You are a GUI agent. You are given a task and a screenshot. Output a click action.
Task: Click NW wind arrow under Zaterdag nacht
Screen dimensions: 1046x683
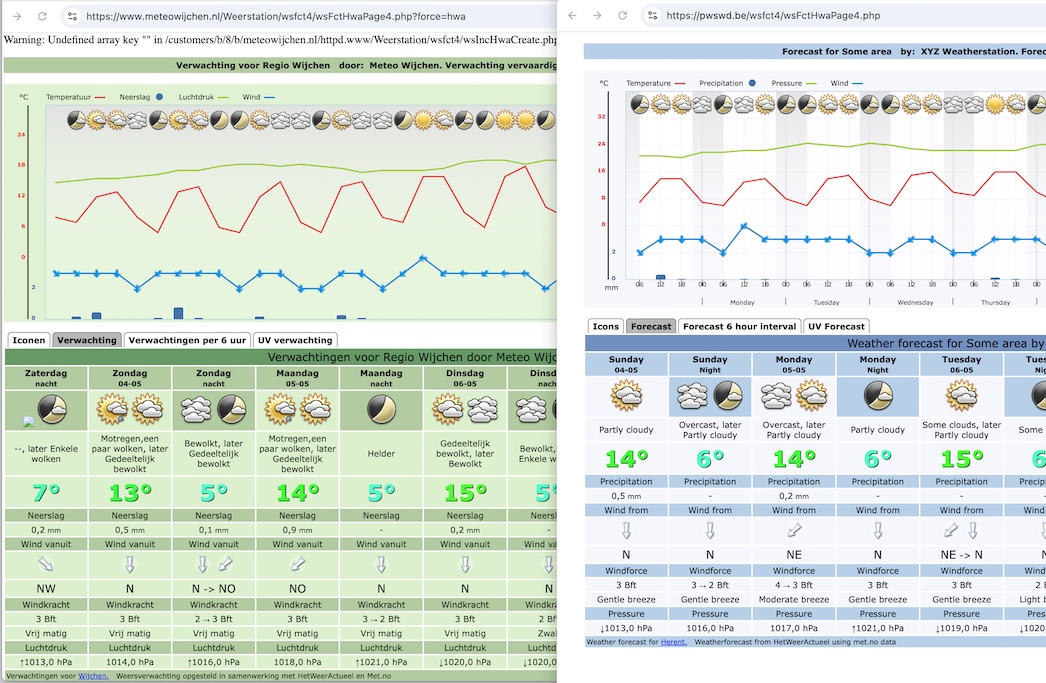46,564
